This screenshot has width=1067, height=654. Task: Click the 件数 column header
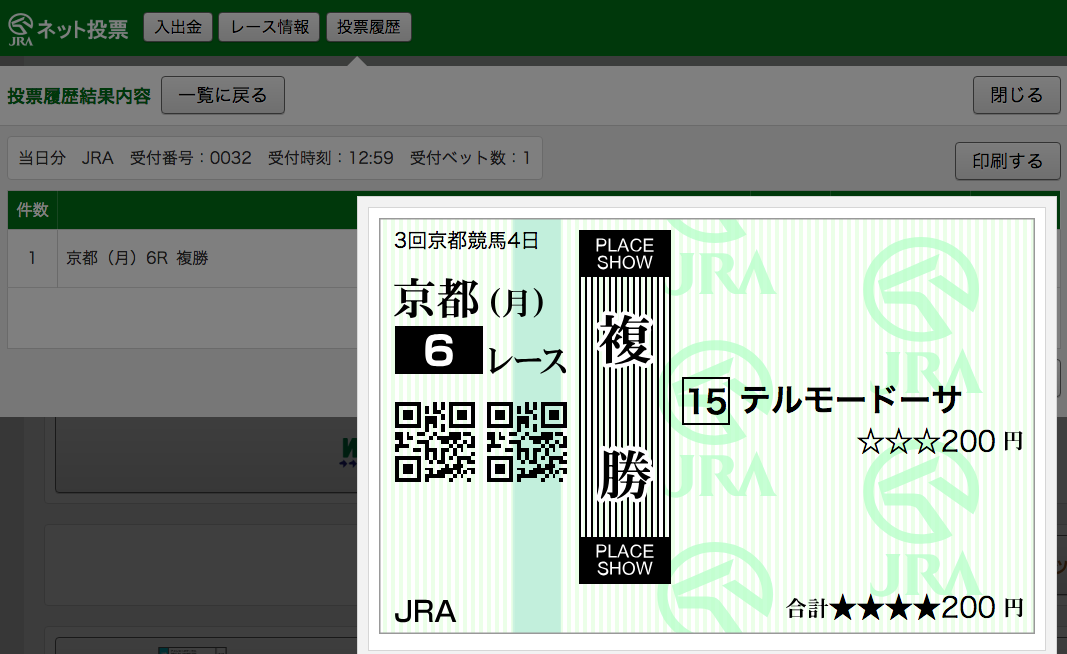(x=32, y=210)
